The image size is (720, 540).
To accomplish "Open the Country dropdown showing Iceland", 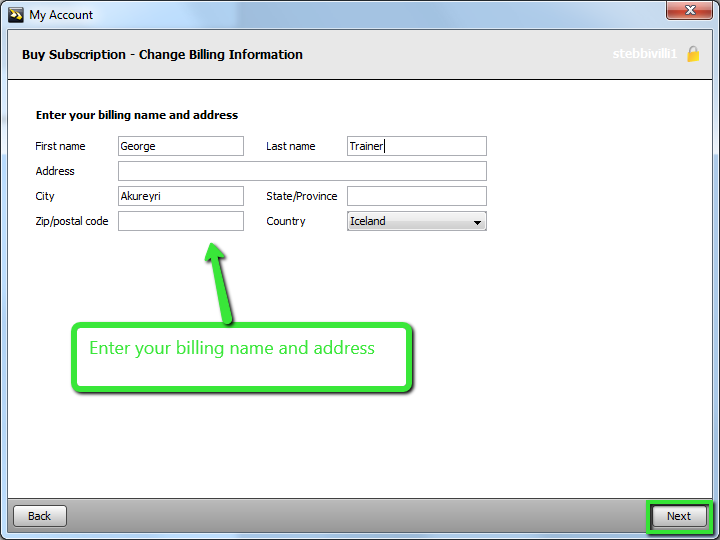I will (416, 221).
